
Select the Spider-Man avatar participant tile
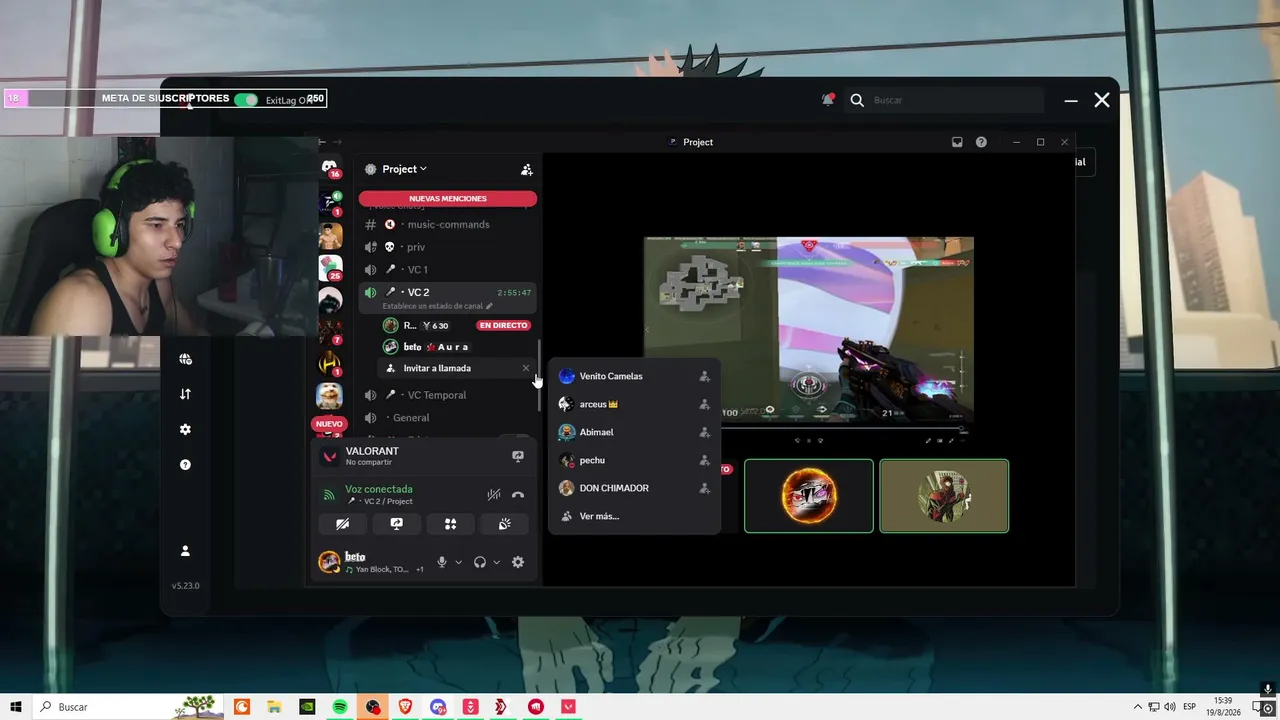[x=944, y=496]
